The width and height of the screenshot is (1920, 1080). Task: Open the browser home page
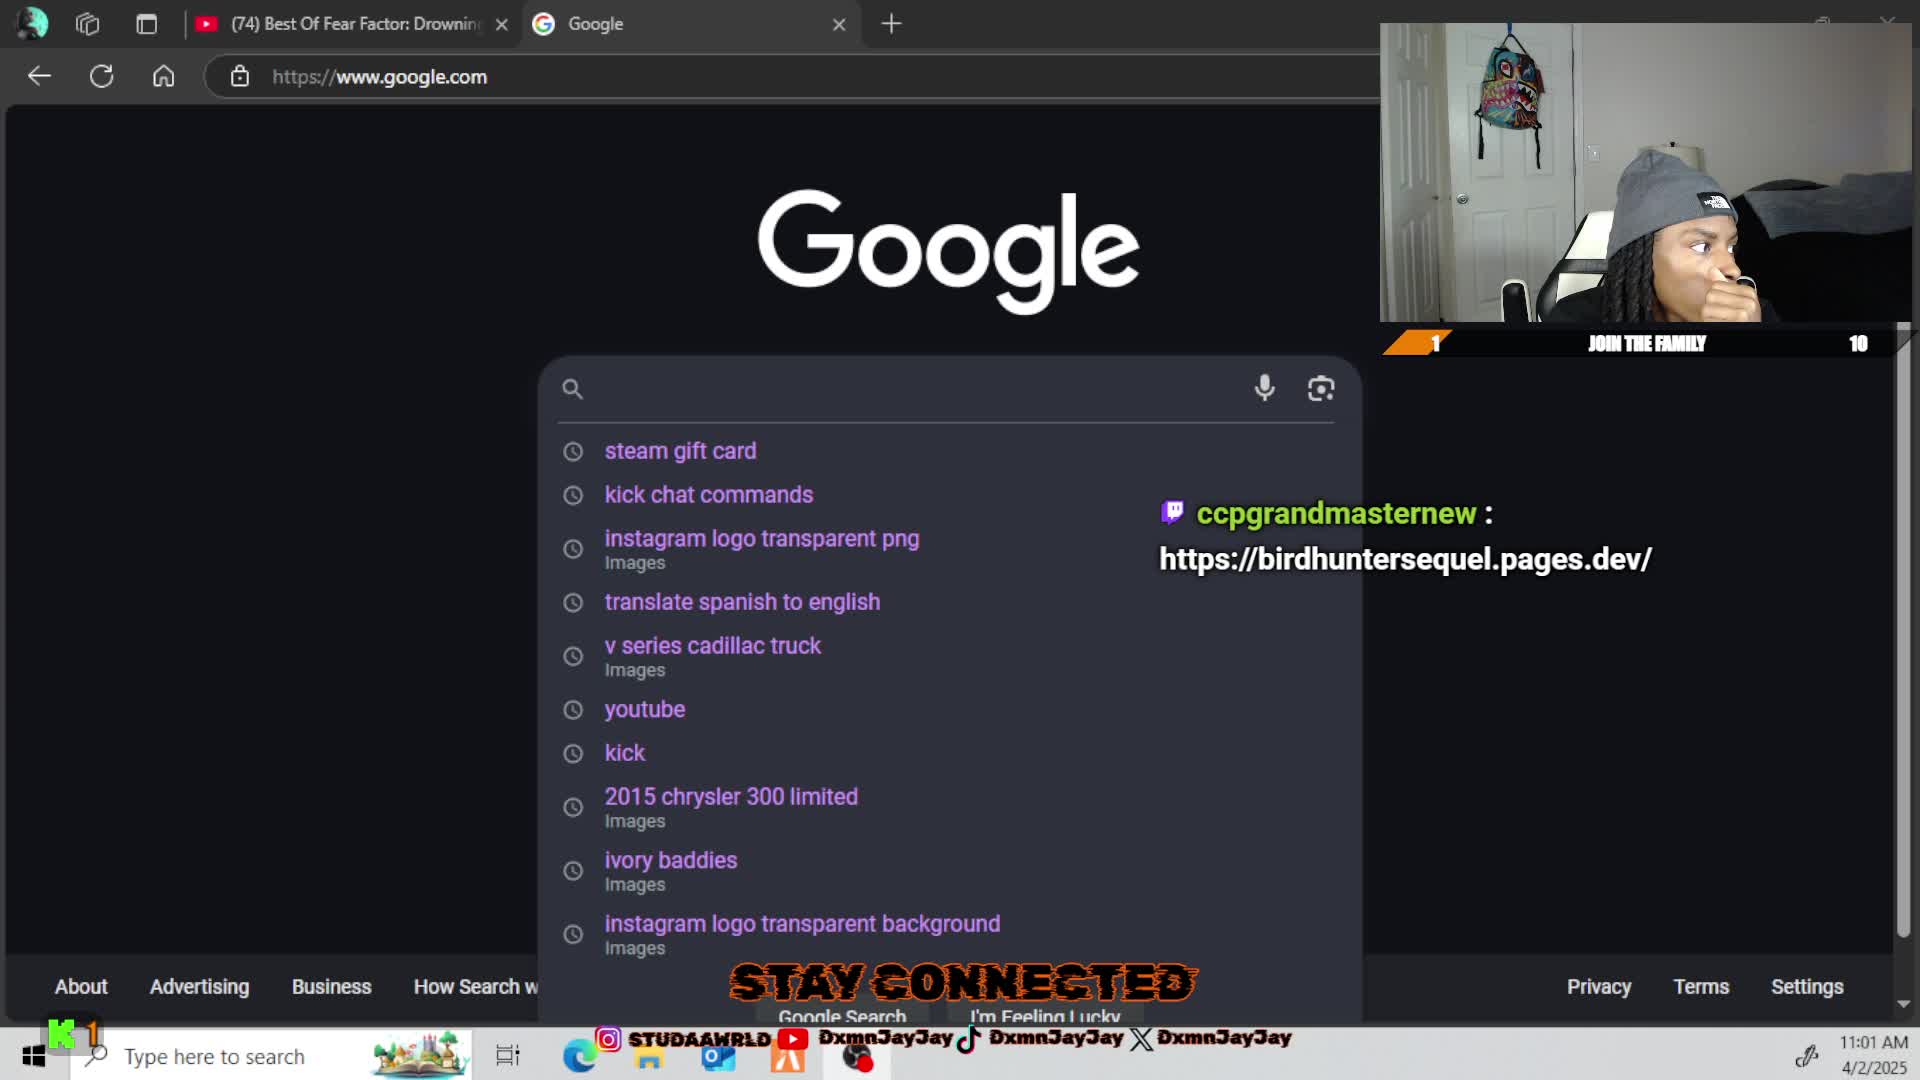point(163,76)
